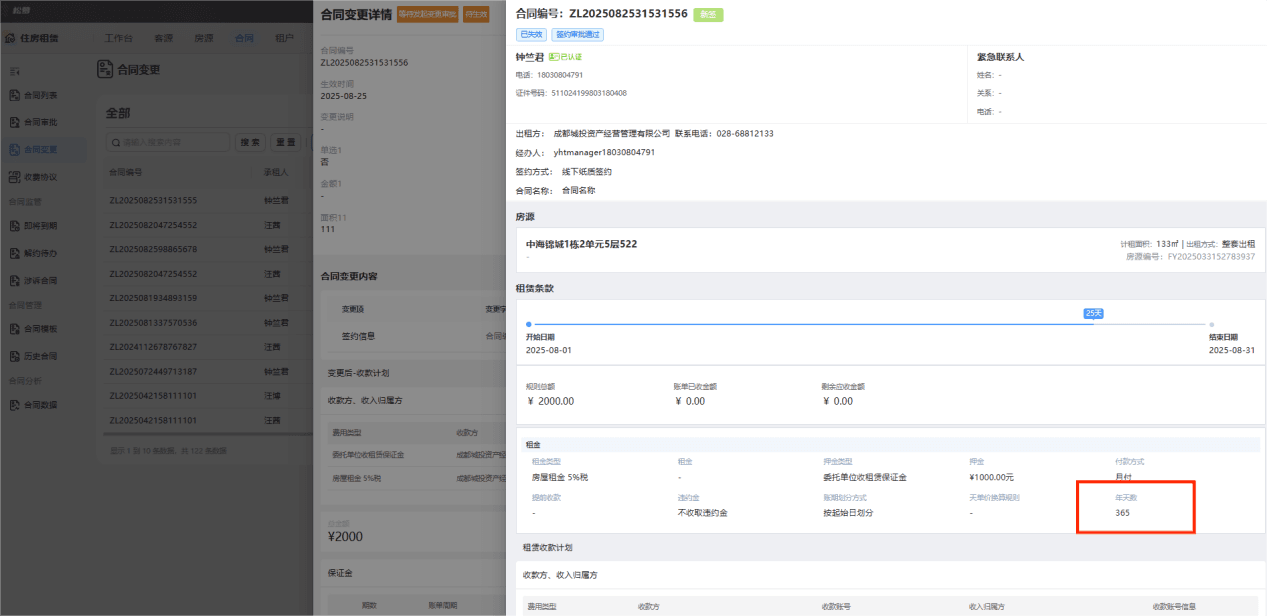This screenshot has width=1267, height=616.
Task: Click lessor 成都城投资产经营管理有限公司
Action: [x=611, y=133]
